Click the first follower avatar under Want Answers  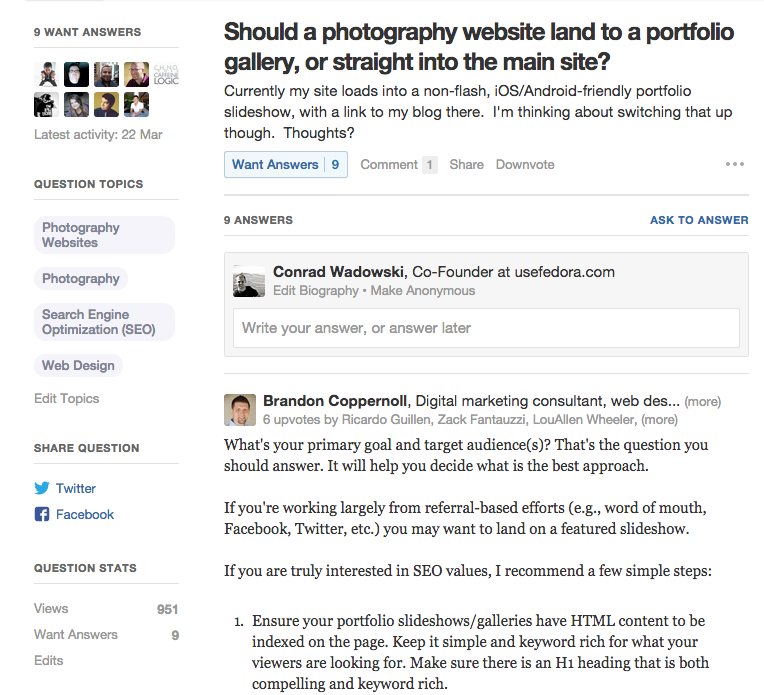[x=46, y=73]
